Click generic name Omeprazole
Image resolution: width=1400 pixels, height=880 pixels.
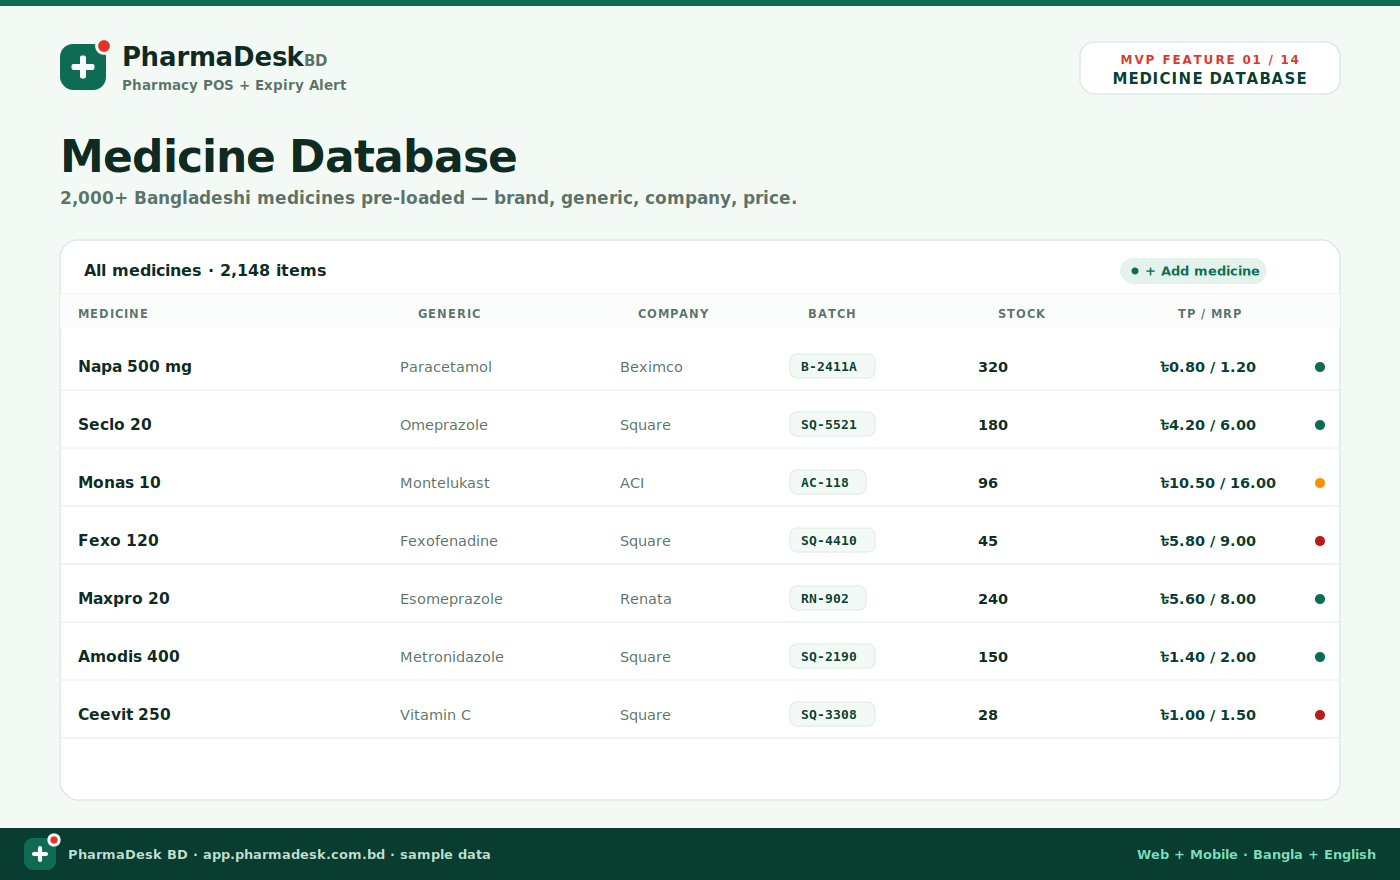tap(444, 425)
